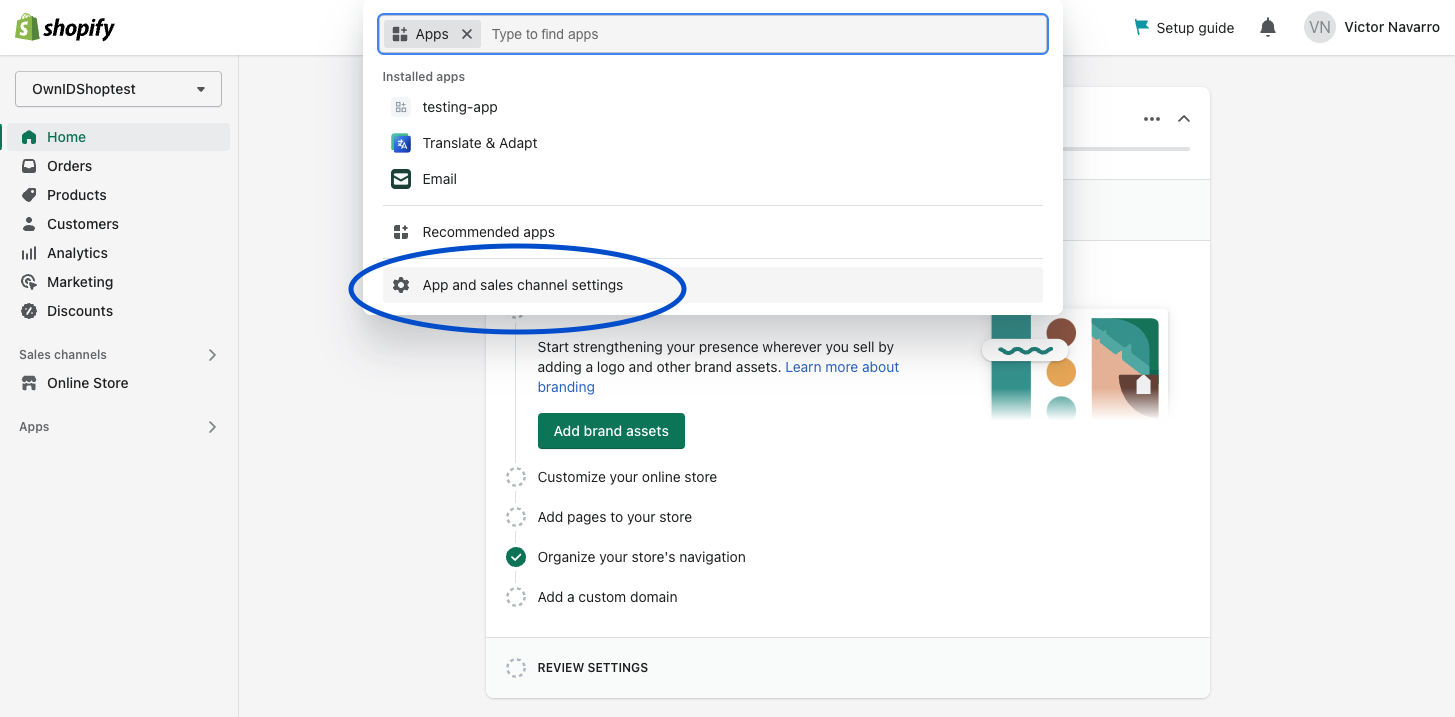Mark Customize your online store complete

(516, 477)
